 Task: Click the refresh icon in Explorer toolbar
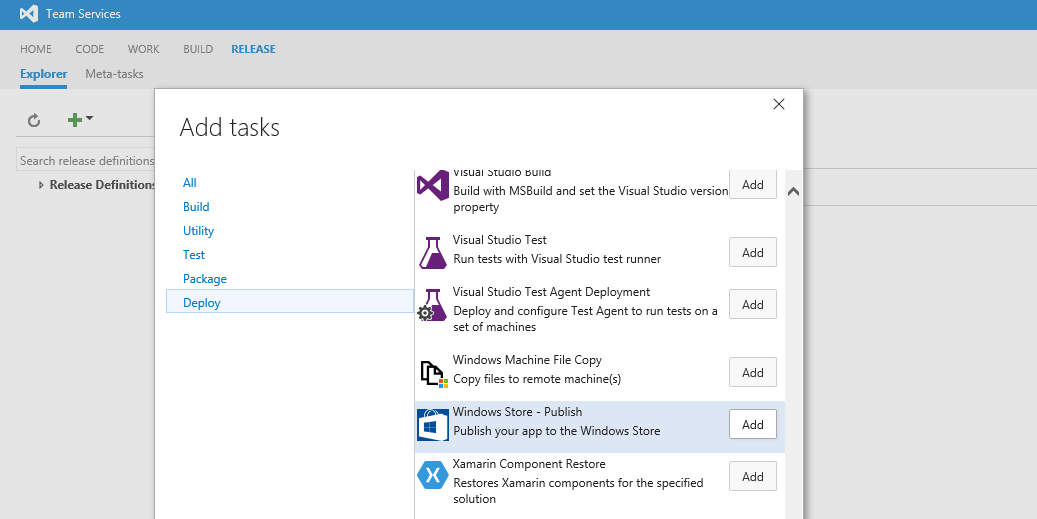pos(34,120)
